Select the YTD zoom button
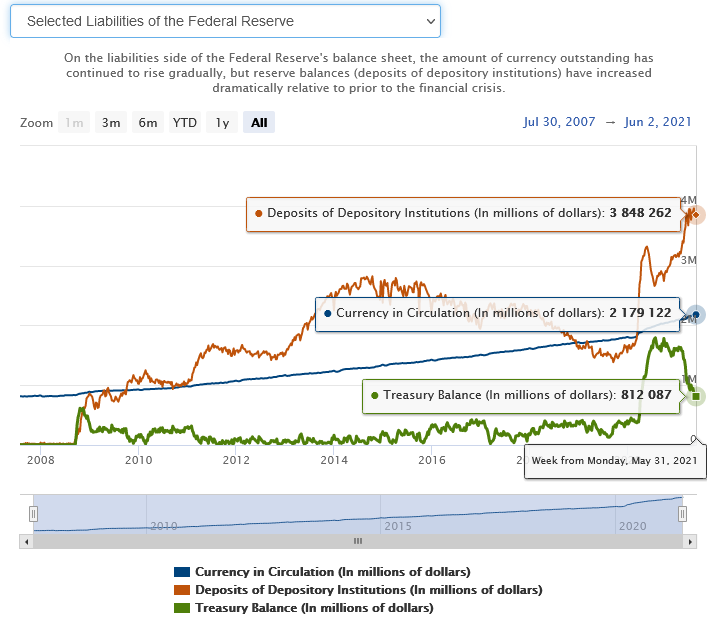 [185, 122]
